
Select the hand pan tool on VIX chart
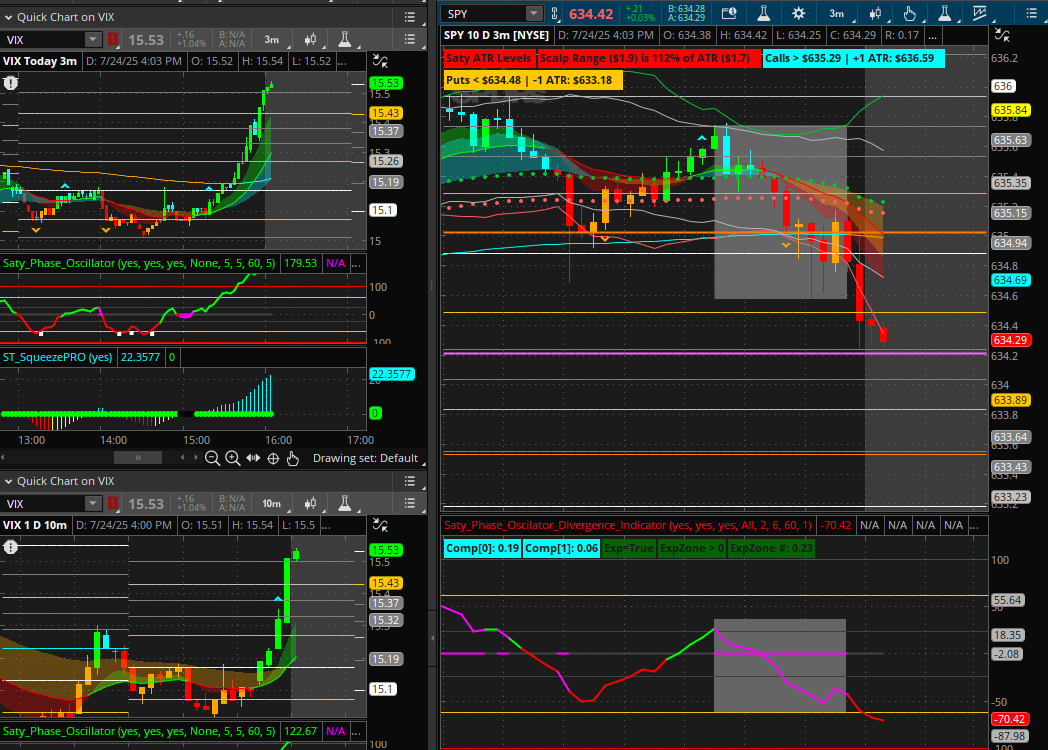click(x=293, y=459)
